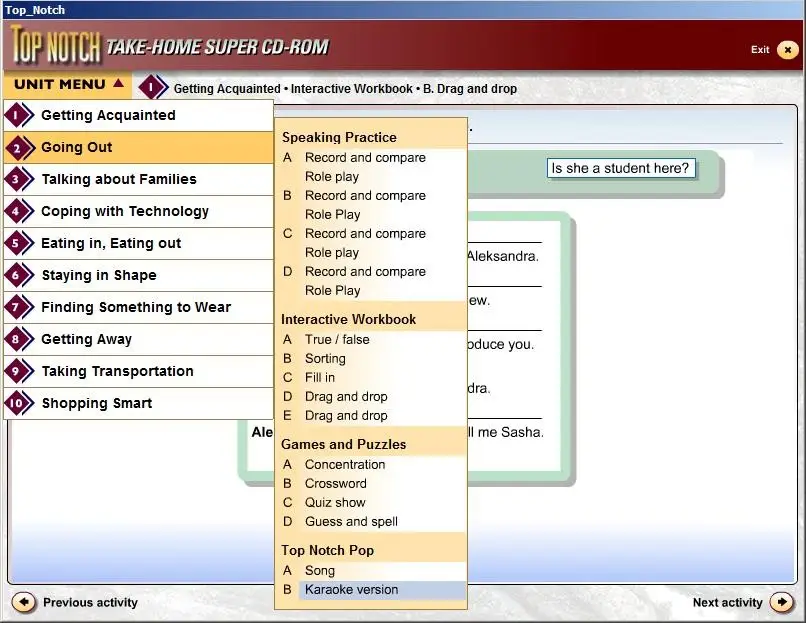Image resolution: width=806 pixels, height=623 pixels.
Task: Open Talking about Families unit
Action: [138, 179]
